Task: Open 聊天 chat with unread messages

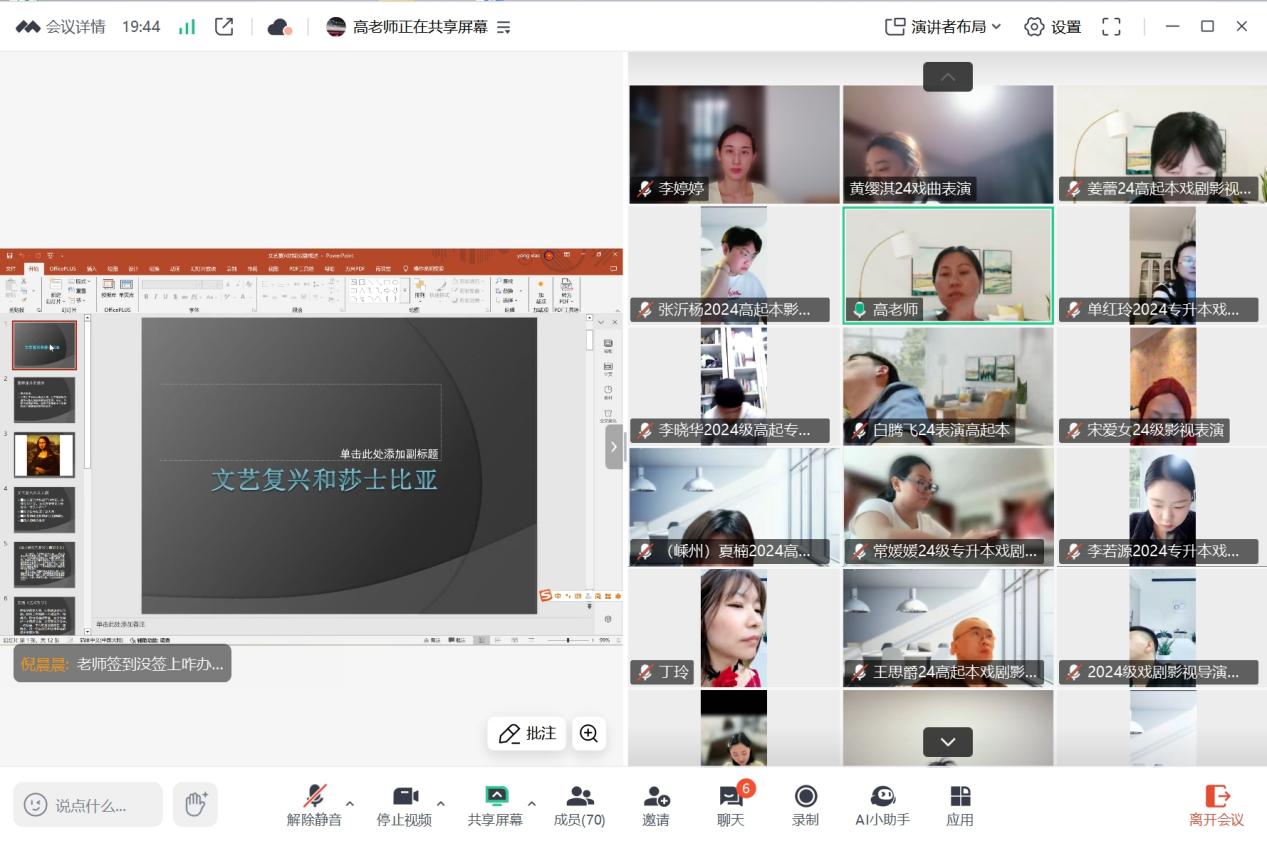Action: point(731,805)
